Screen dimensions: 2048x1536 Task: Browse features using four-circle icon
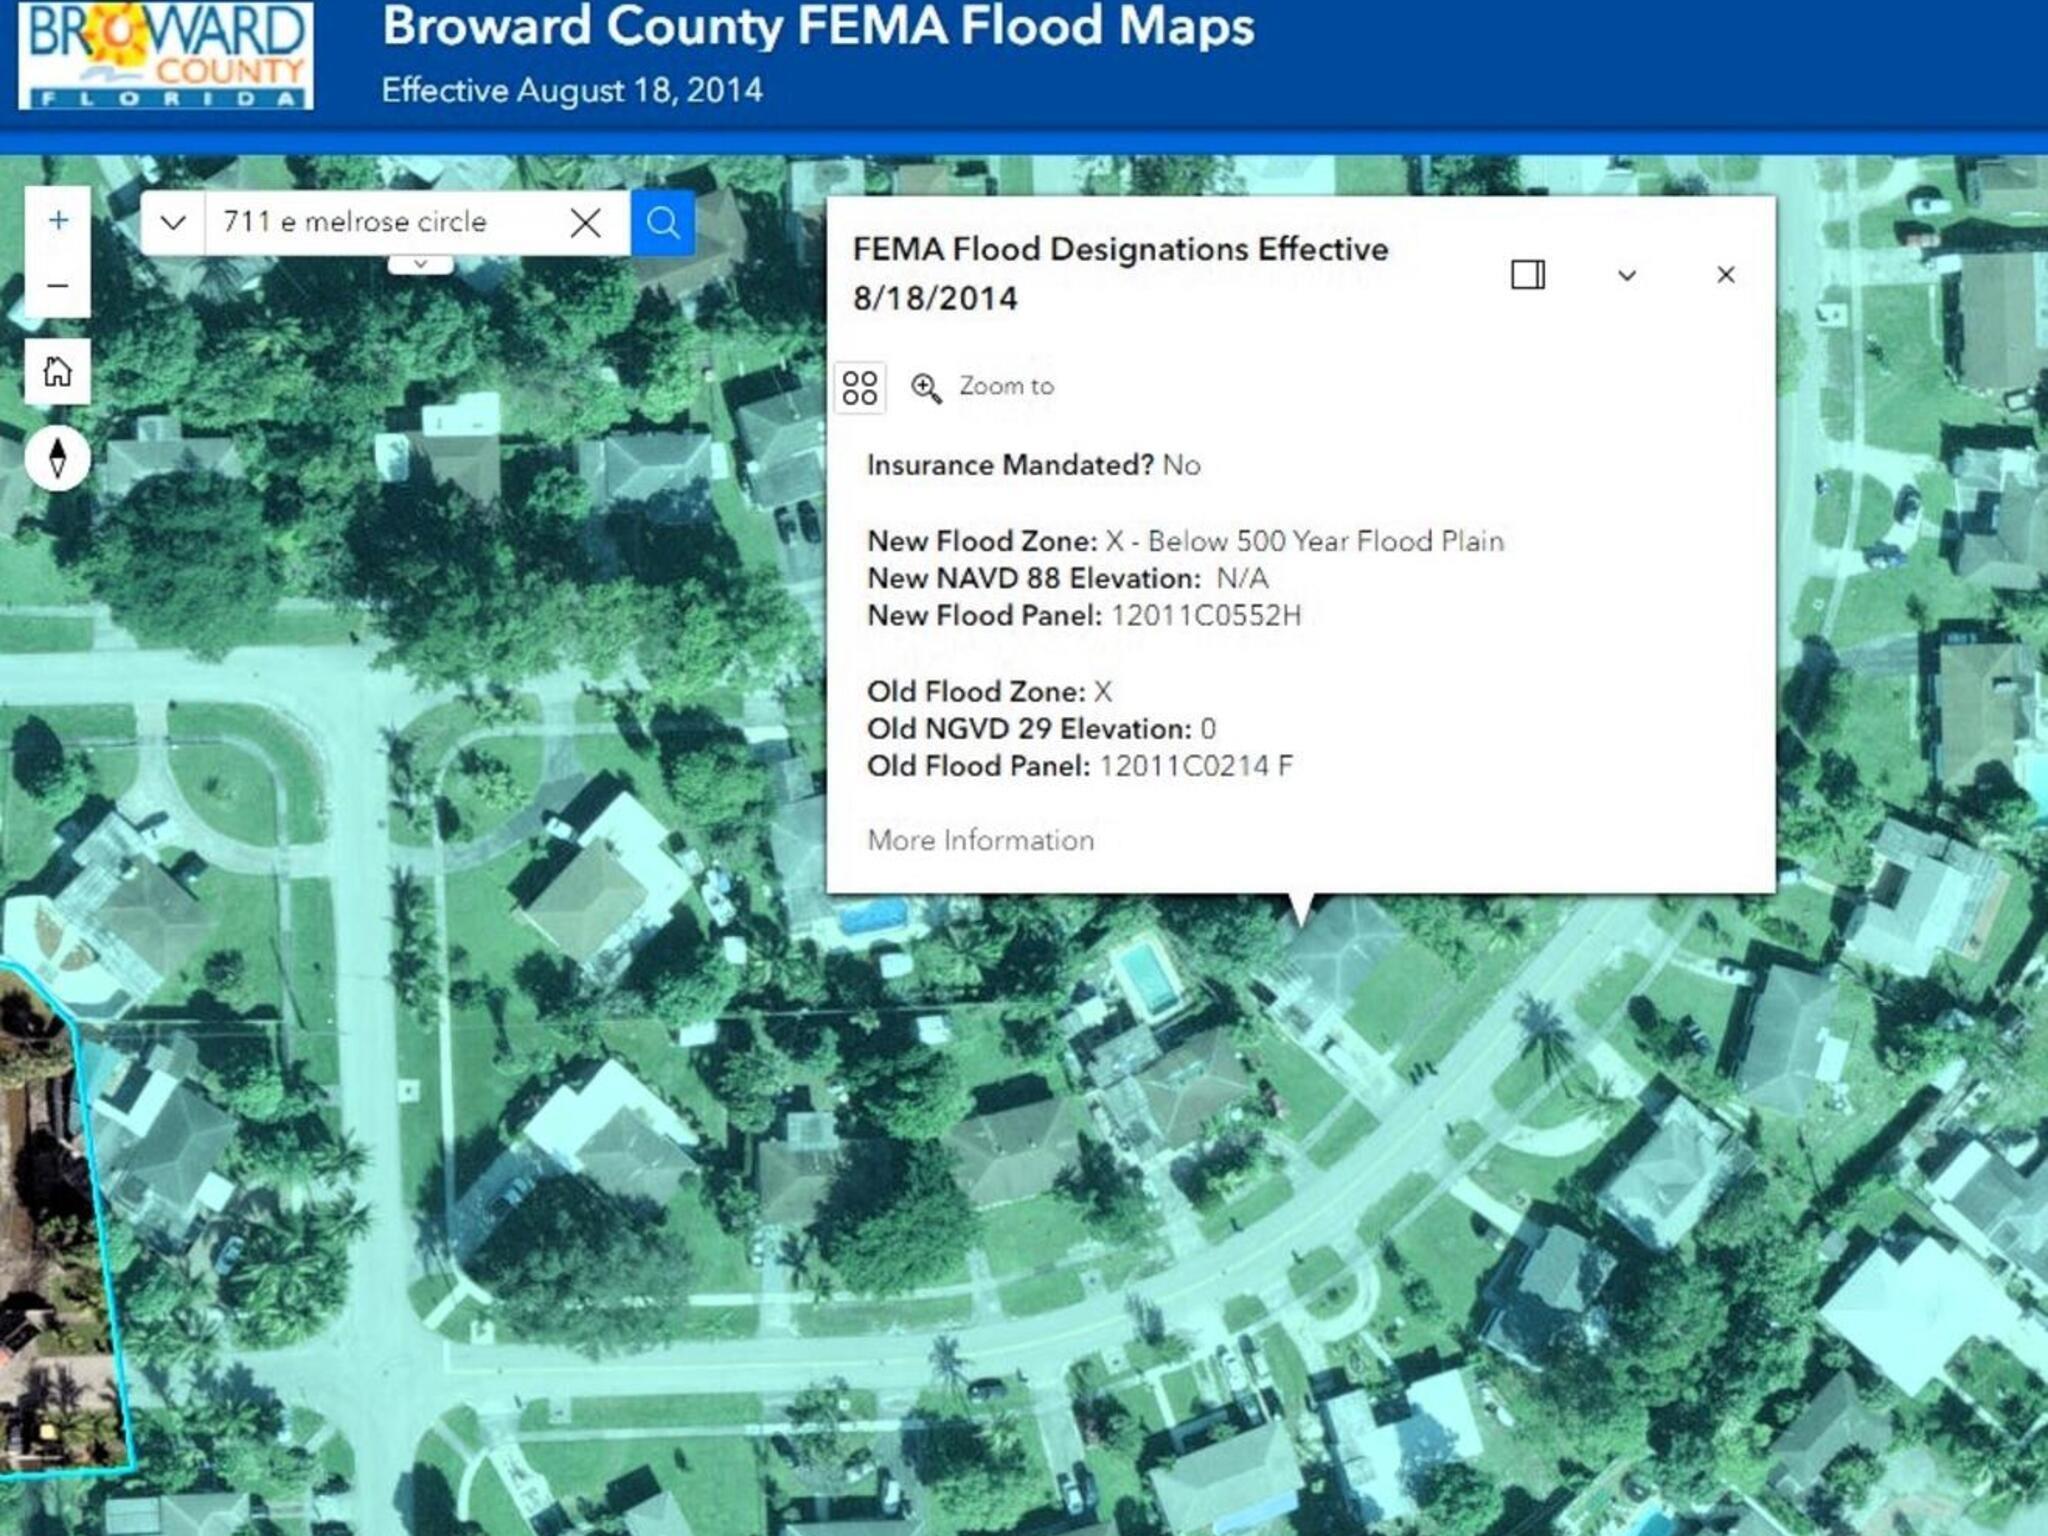click(x=859, y=387)
